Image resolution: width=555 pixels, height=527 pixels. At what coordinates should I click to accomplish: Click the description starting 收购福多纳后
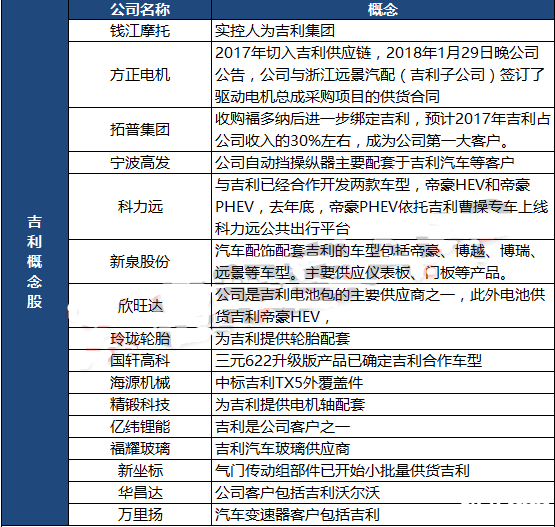pos(383,130)
